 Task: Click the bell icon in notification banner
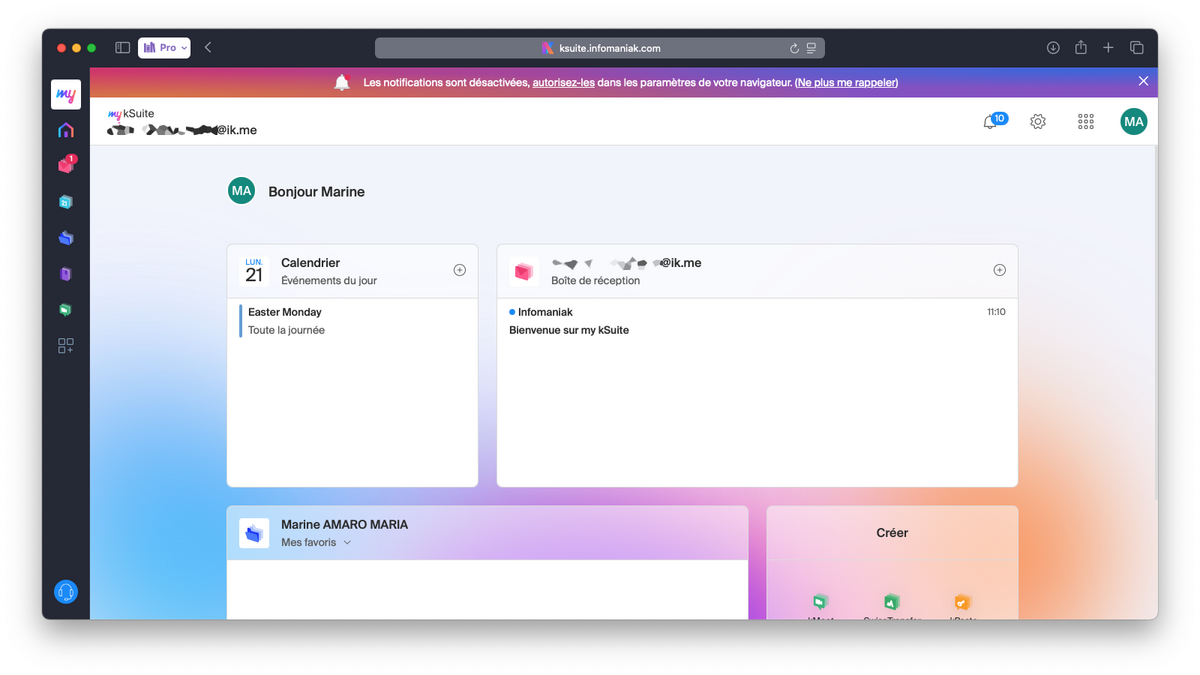click(342, 83)
